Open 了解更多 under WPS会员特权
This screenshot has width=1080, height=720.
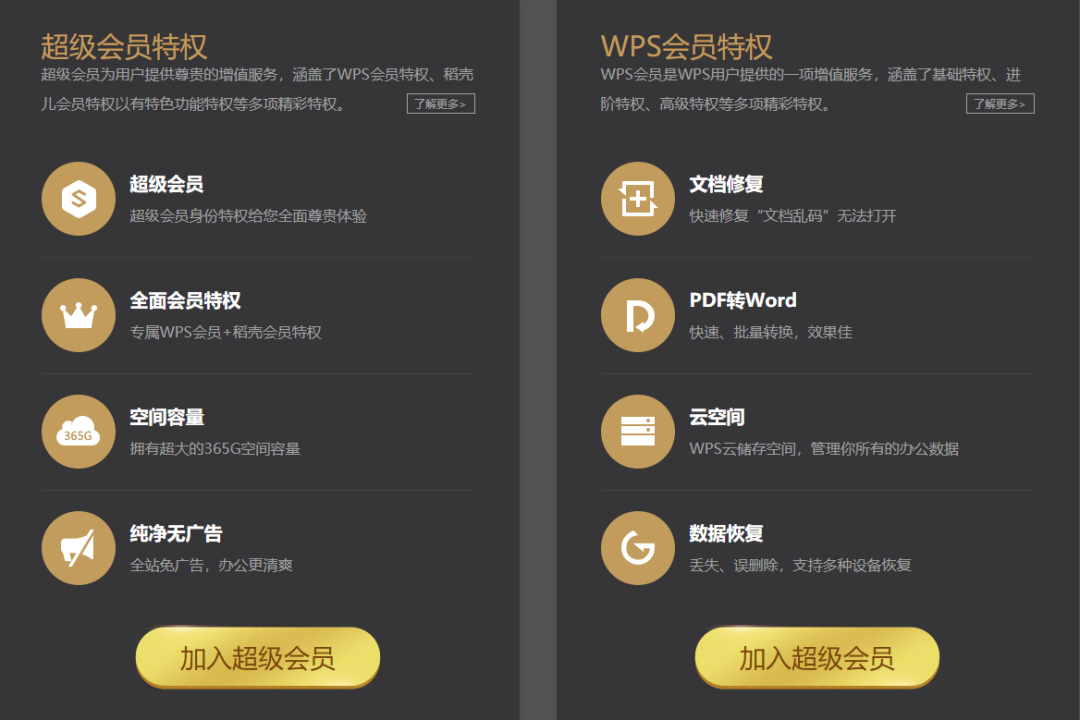pos(1000,103)
